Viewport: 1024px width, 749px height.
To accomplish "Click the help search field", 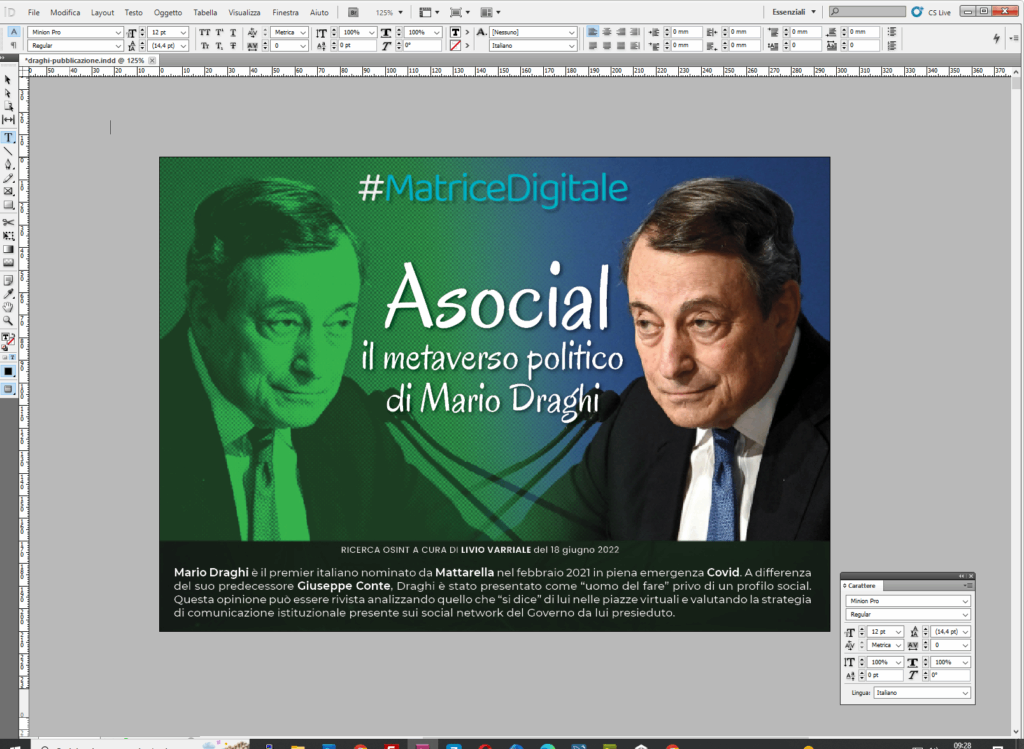I will pyautogui.click(x=867, y=12).
